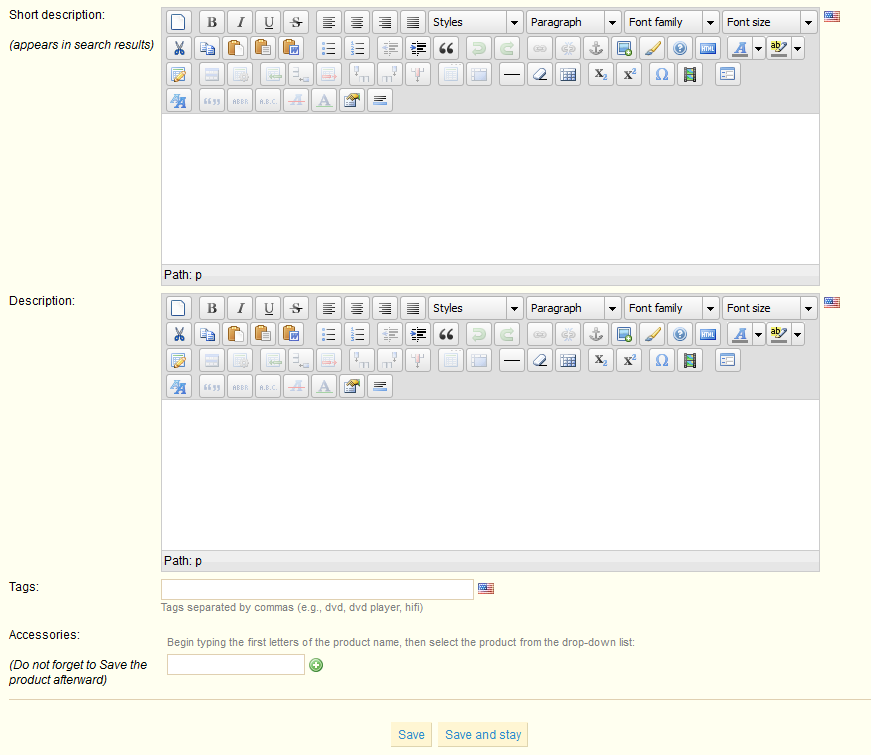871x755 pixels.
Task: Open Styles dropdown in Description editor
Action: 475,308
